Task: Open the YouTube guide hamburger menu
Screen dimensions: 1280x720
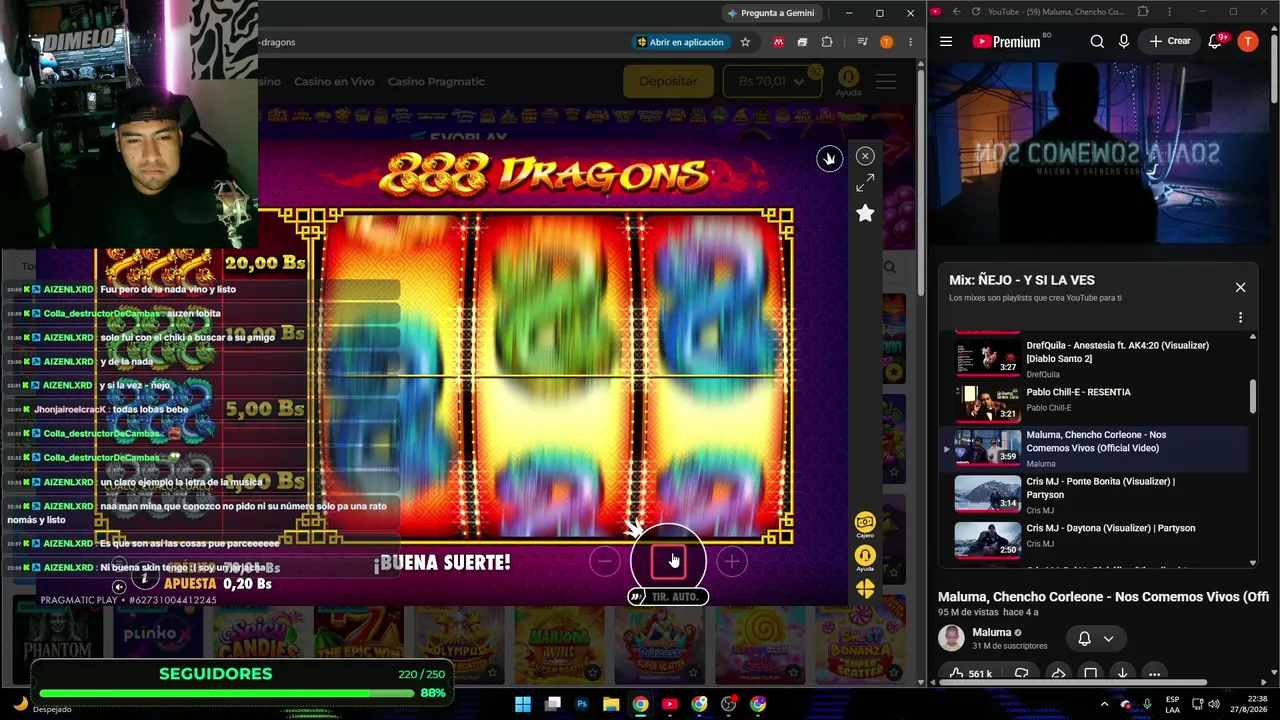Action: (x=946, y=41)
